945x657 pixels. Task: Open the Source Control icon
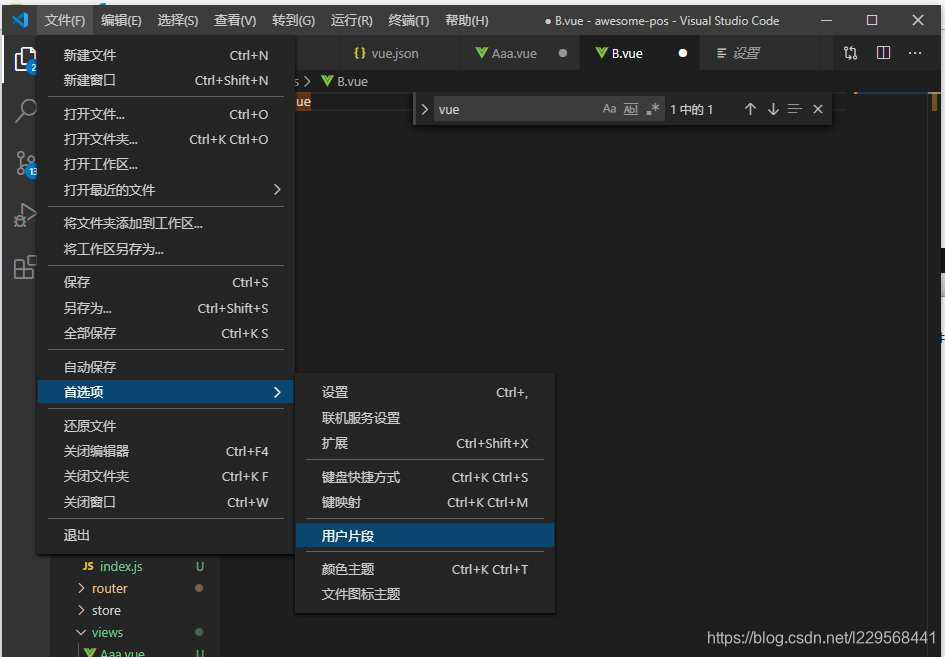[26, 163]
